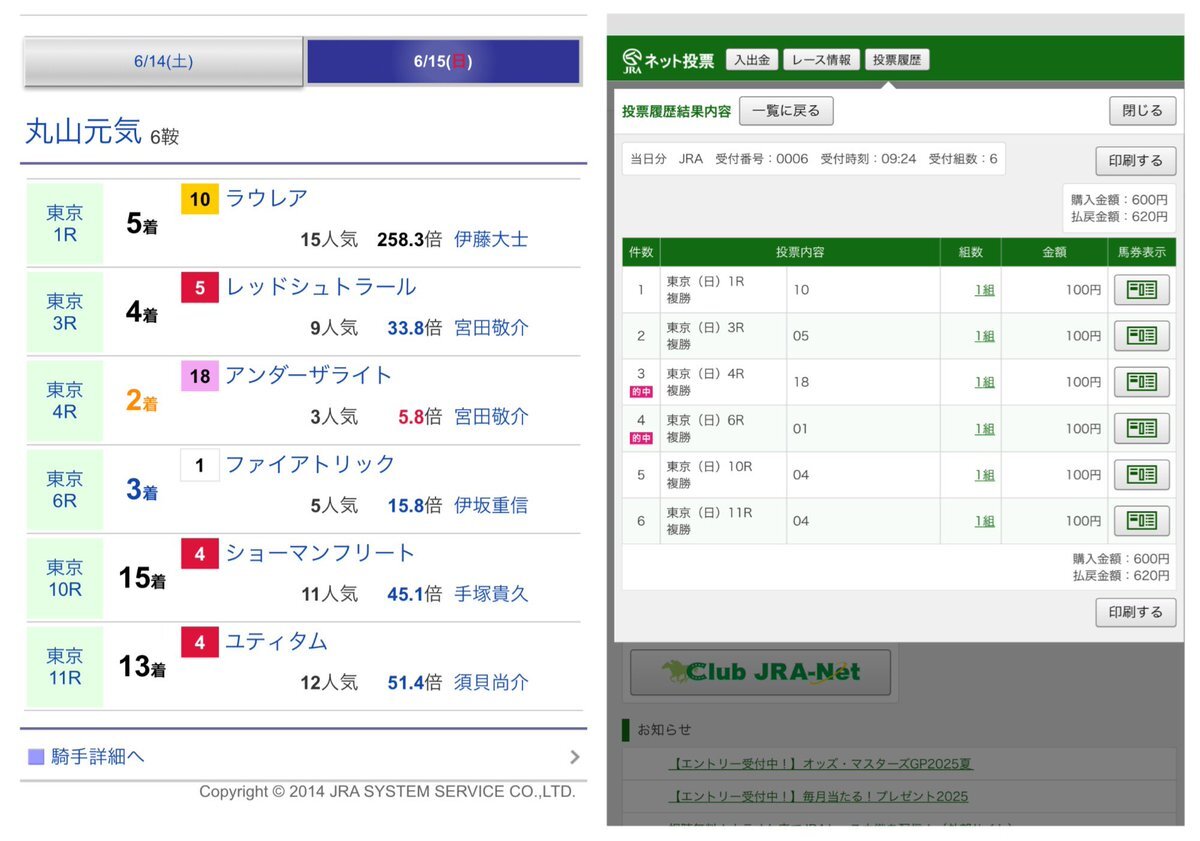Open jockey name 丸山元気
The image size is (1200, 841).
pyautogui.click(x=83, y=131)
